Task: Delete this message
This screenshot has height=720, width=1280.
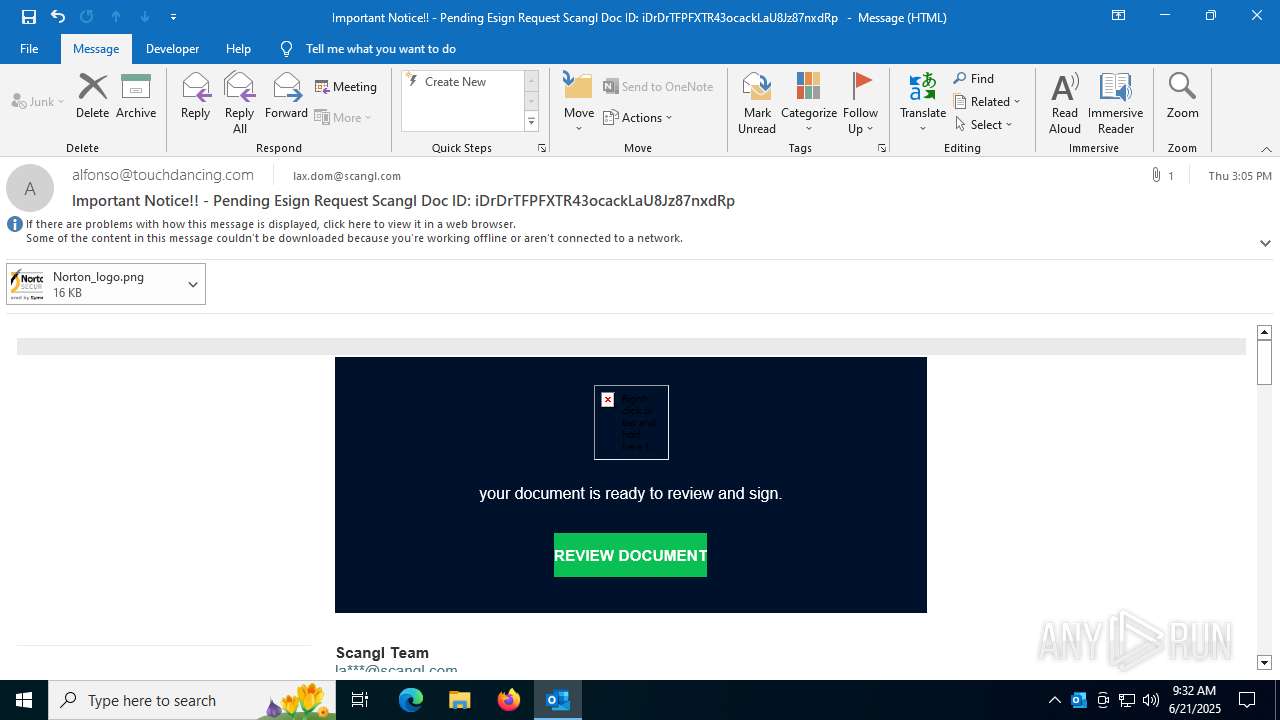Action: pos(92,97)
